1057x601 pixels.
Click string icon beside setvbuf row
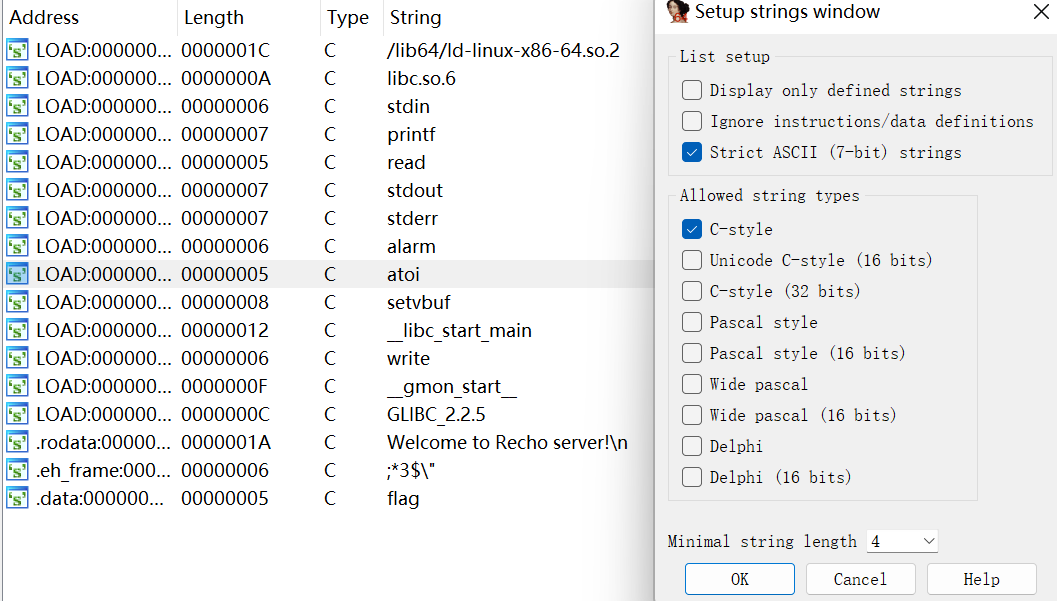coord(18,303)
